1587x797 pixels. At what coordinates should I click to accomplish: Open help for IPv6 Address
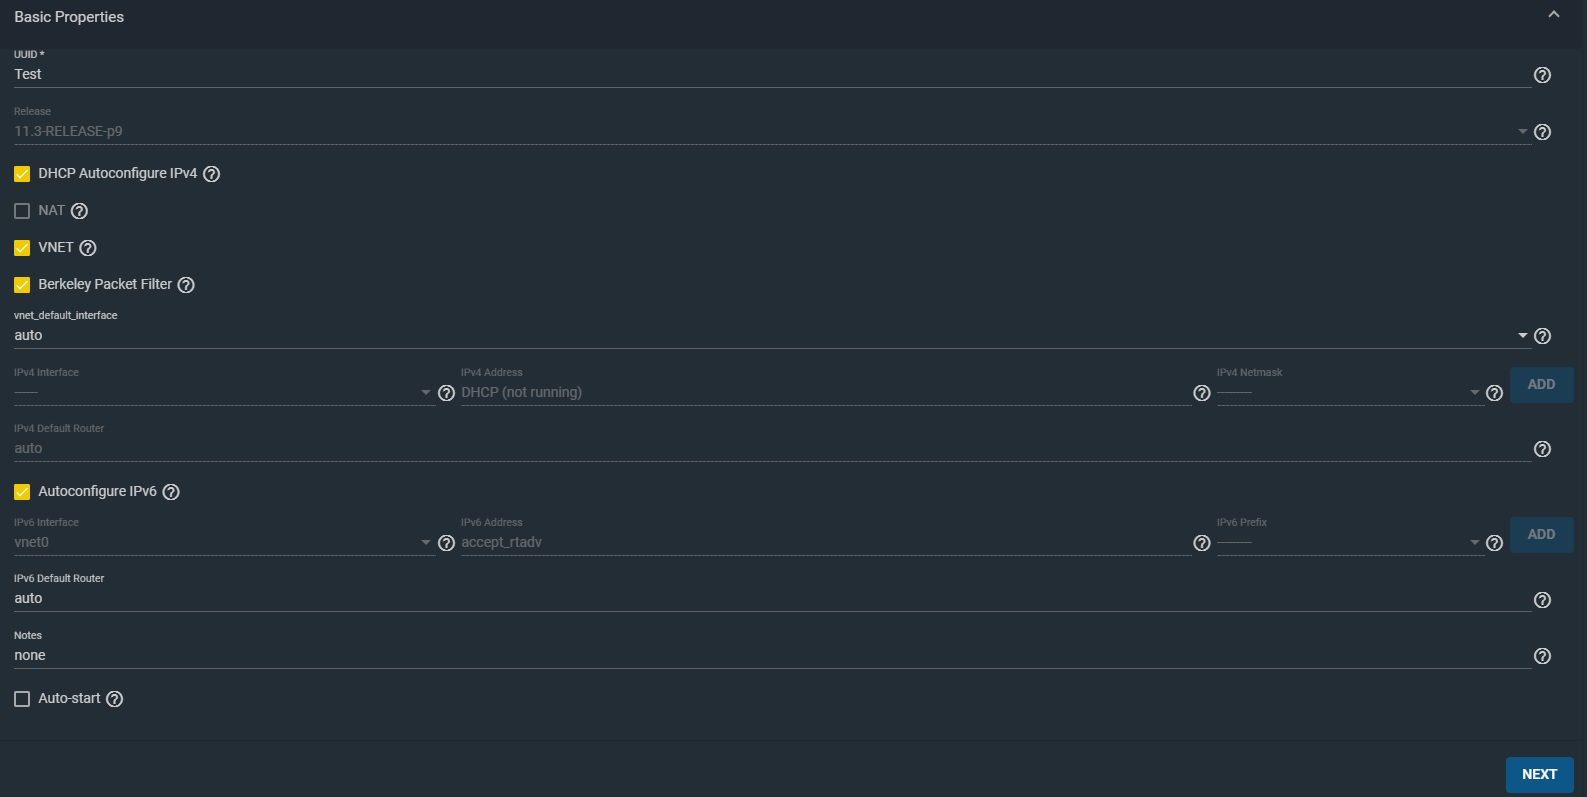click(x=1201, y=543)
